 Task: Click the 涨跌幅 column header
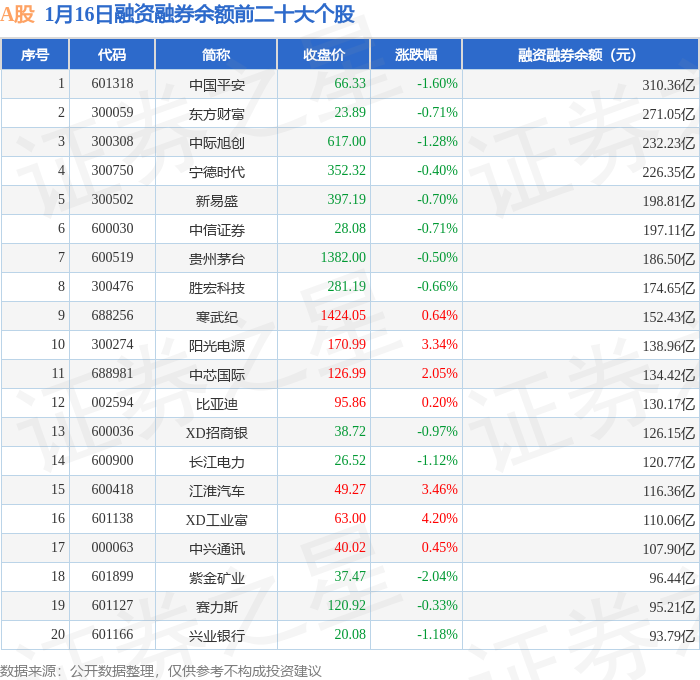pos(416,54)
